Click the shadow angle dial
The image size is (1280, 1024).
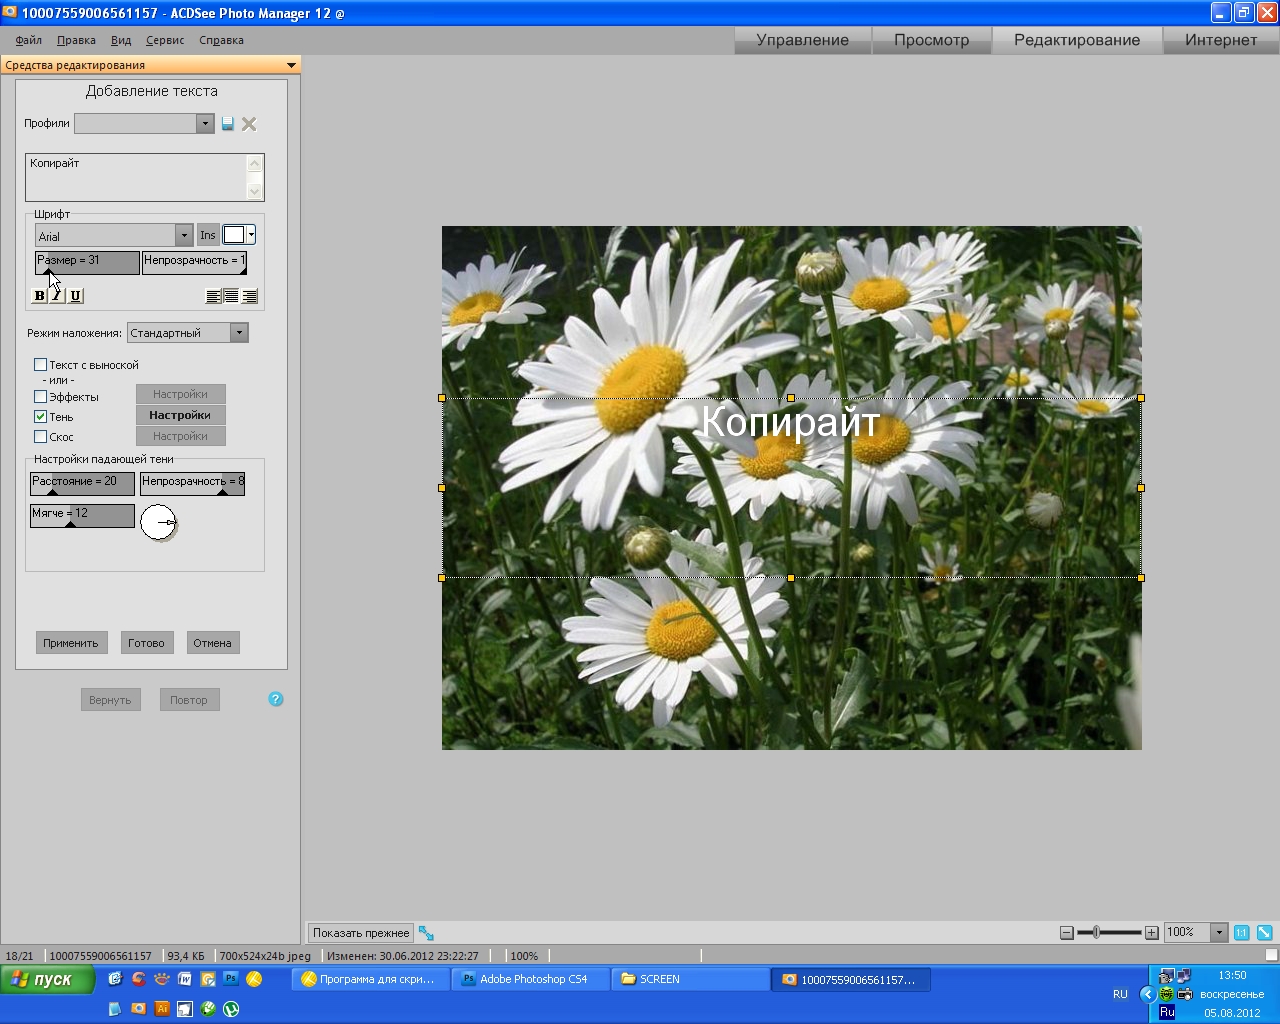[158, 522]
